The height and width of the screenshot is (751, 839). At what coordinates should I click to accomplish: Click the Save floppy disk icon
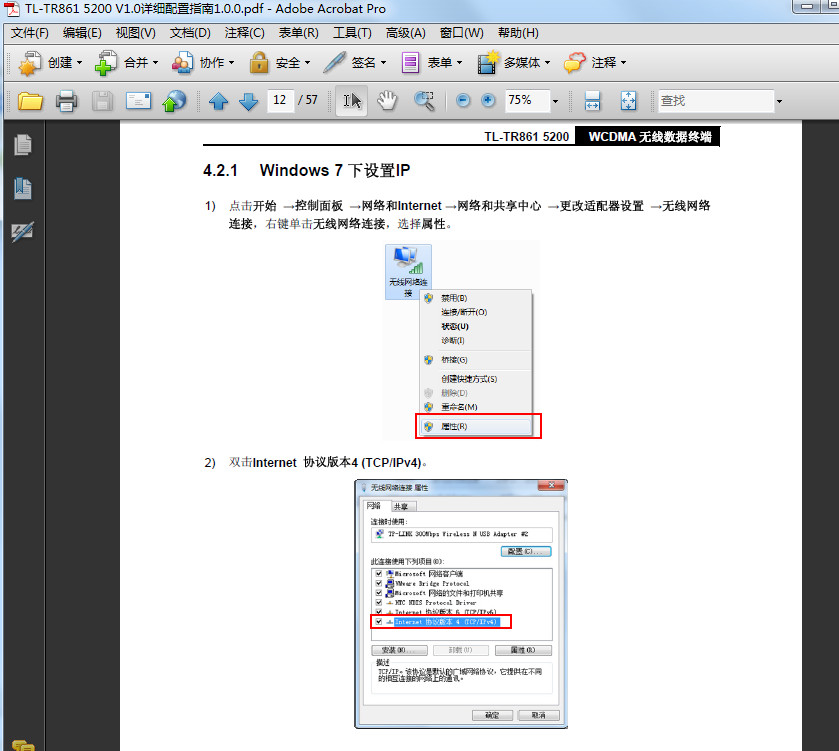click(102, 101)
